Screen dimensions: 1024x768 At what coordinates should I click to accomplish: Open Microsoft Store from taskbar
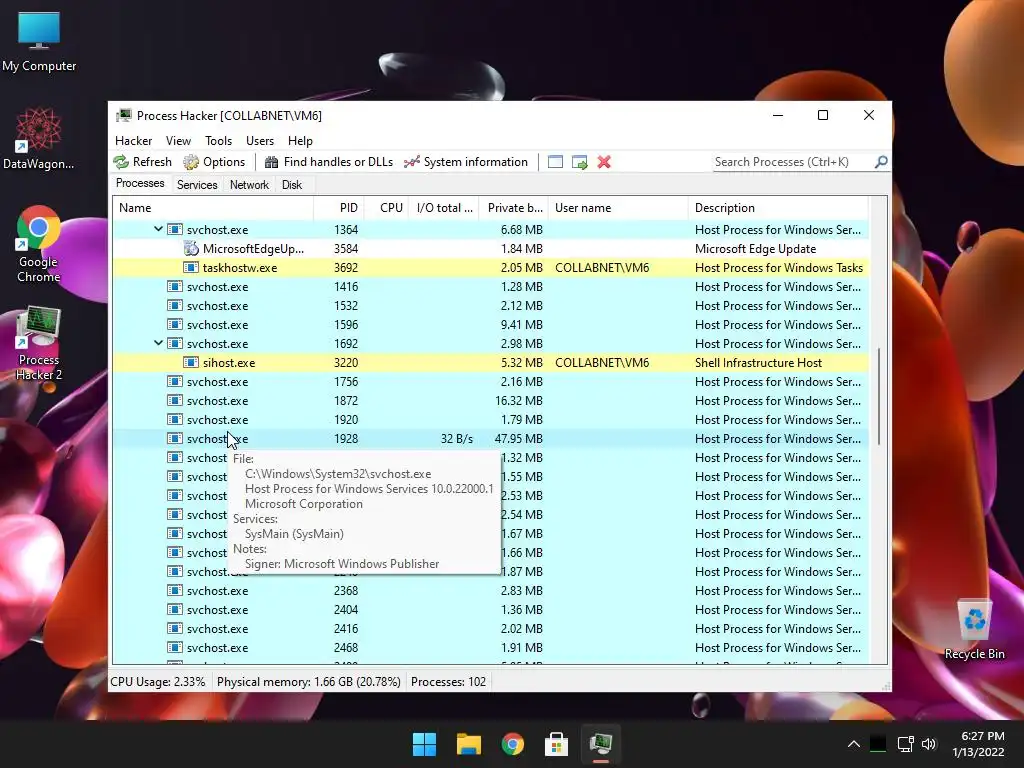tap(556, 744)
